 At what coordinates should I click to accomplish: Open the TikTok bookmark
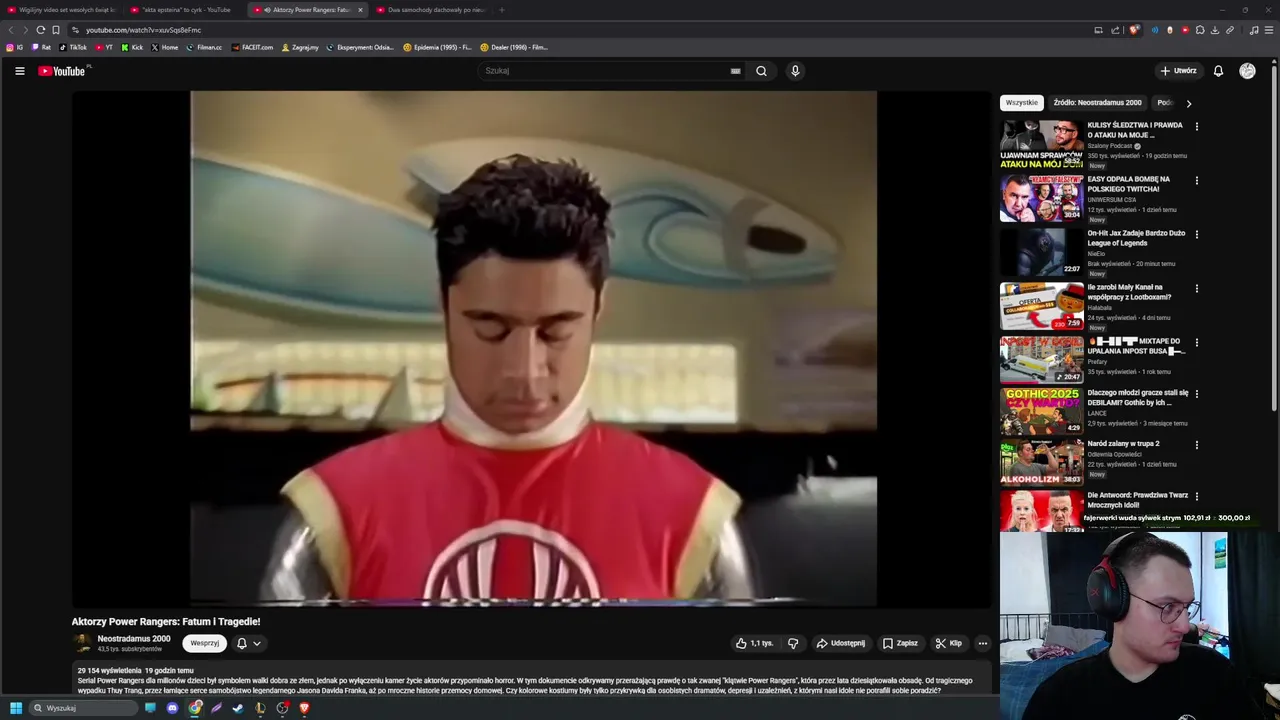point(73,47)
